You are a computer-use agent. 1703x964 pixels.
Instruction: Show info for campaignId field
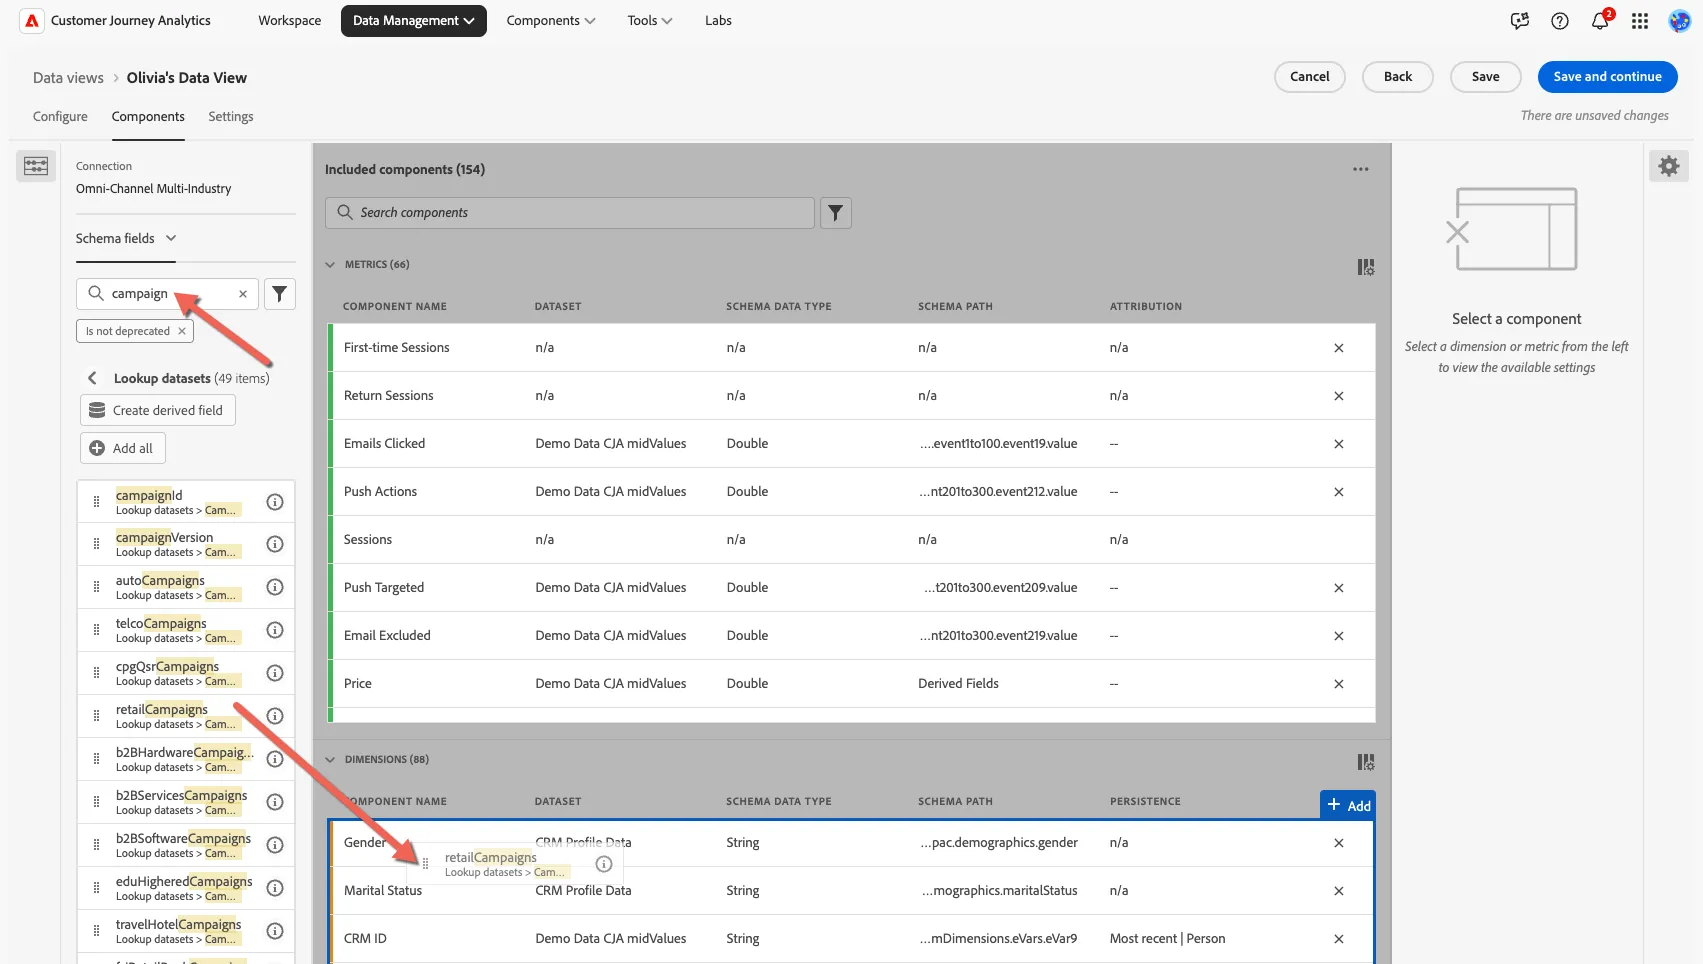tap(275, 502)
